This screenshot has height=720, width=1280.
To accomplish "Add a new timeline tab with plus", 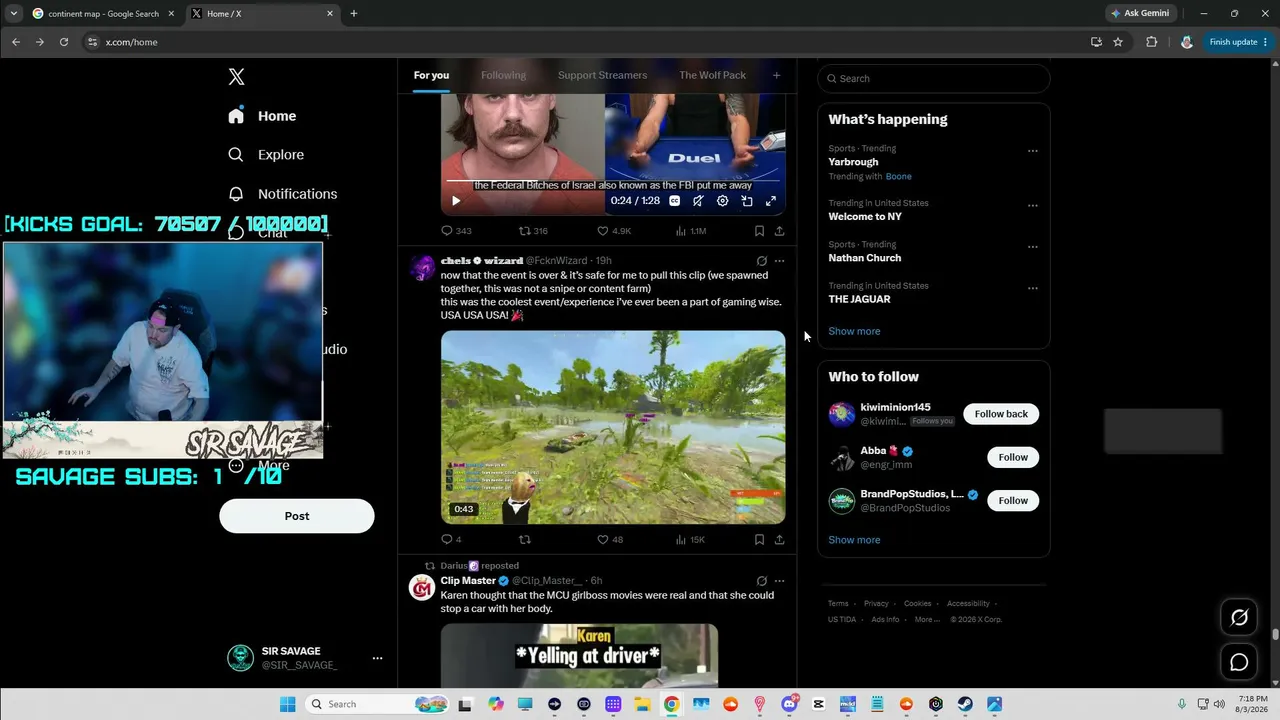I will [776, 75].
